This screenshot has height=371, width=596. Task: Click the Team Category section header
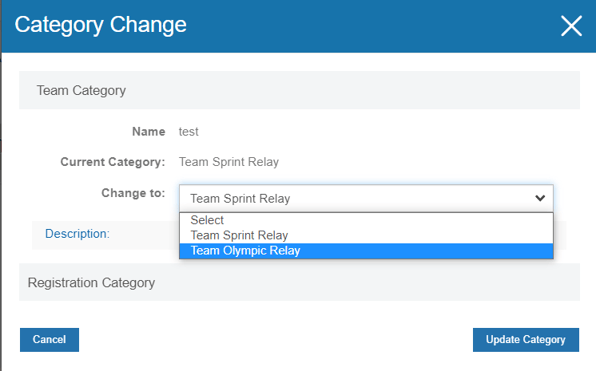(x=299, y=90)
